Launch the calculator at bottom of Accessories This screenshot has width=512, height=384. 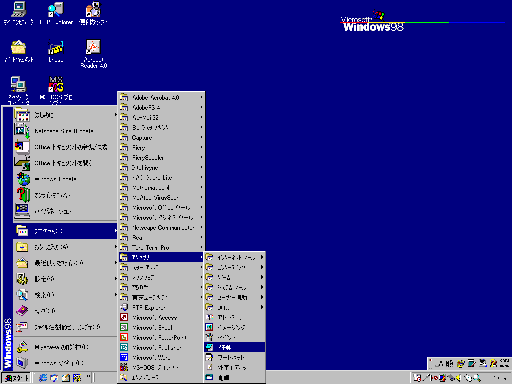coord(234,377)
